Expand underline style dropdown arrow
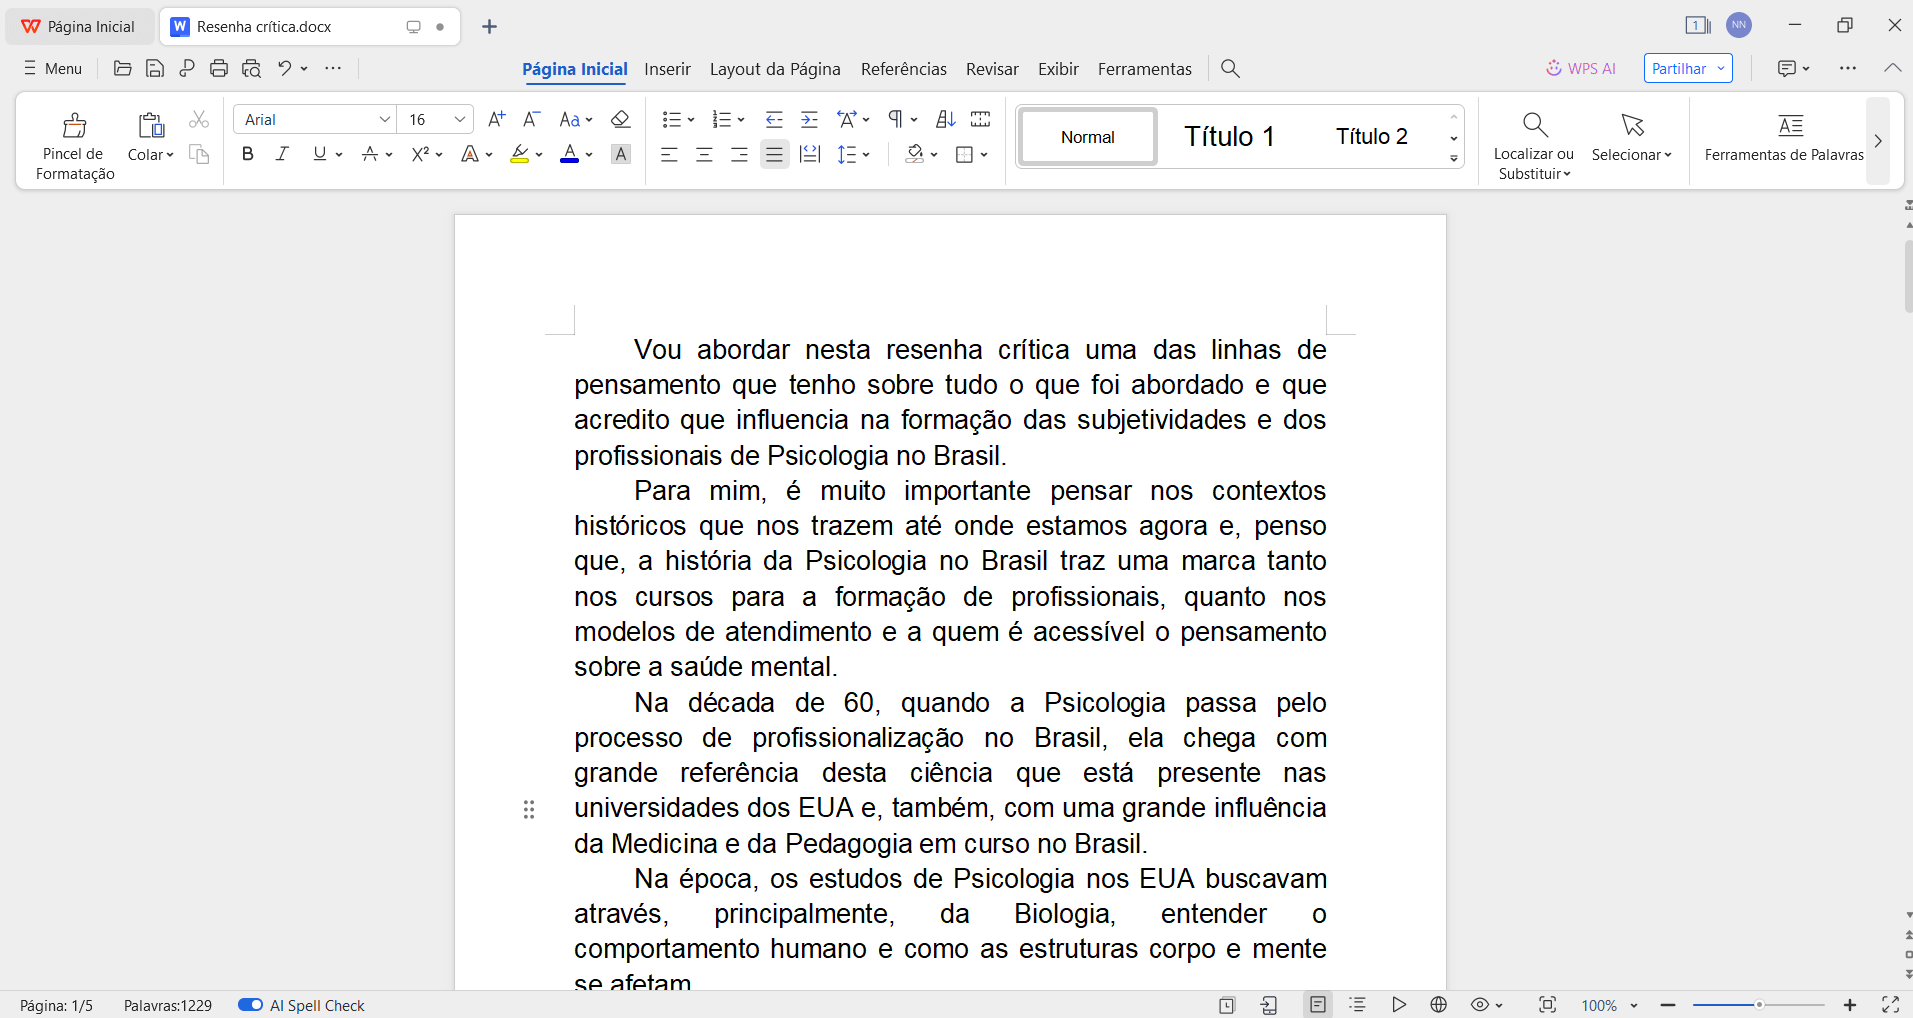The image size is (1913, 1018). click(339, 155)
